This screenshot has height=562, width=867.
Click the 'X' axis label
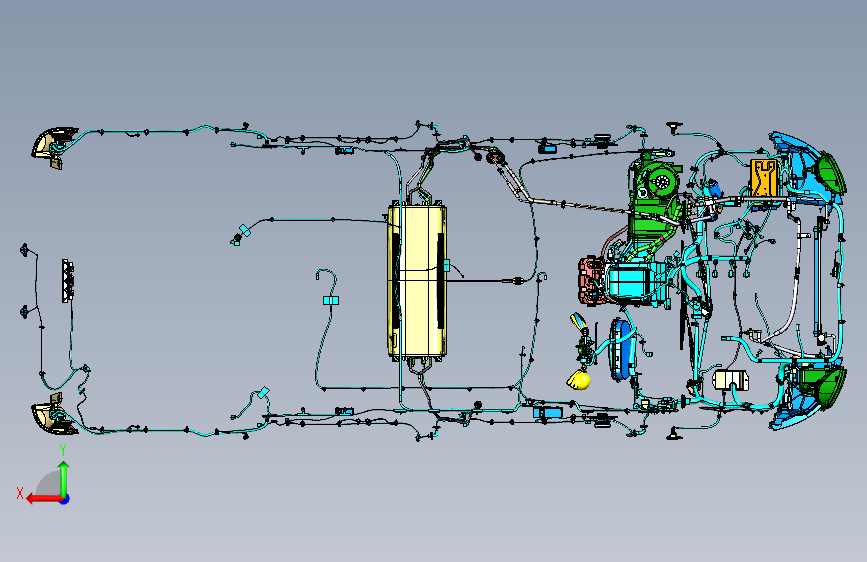[x=20, y=493]
